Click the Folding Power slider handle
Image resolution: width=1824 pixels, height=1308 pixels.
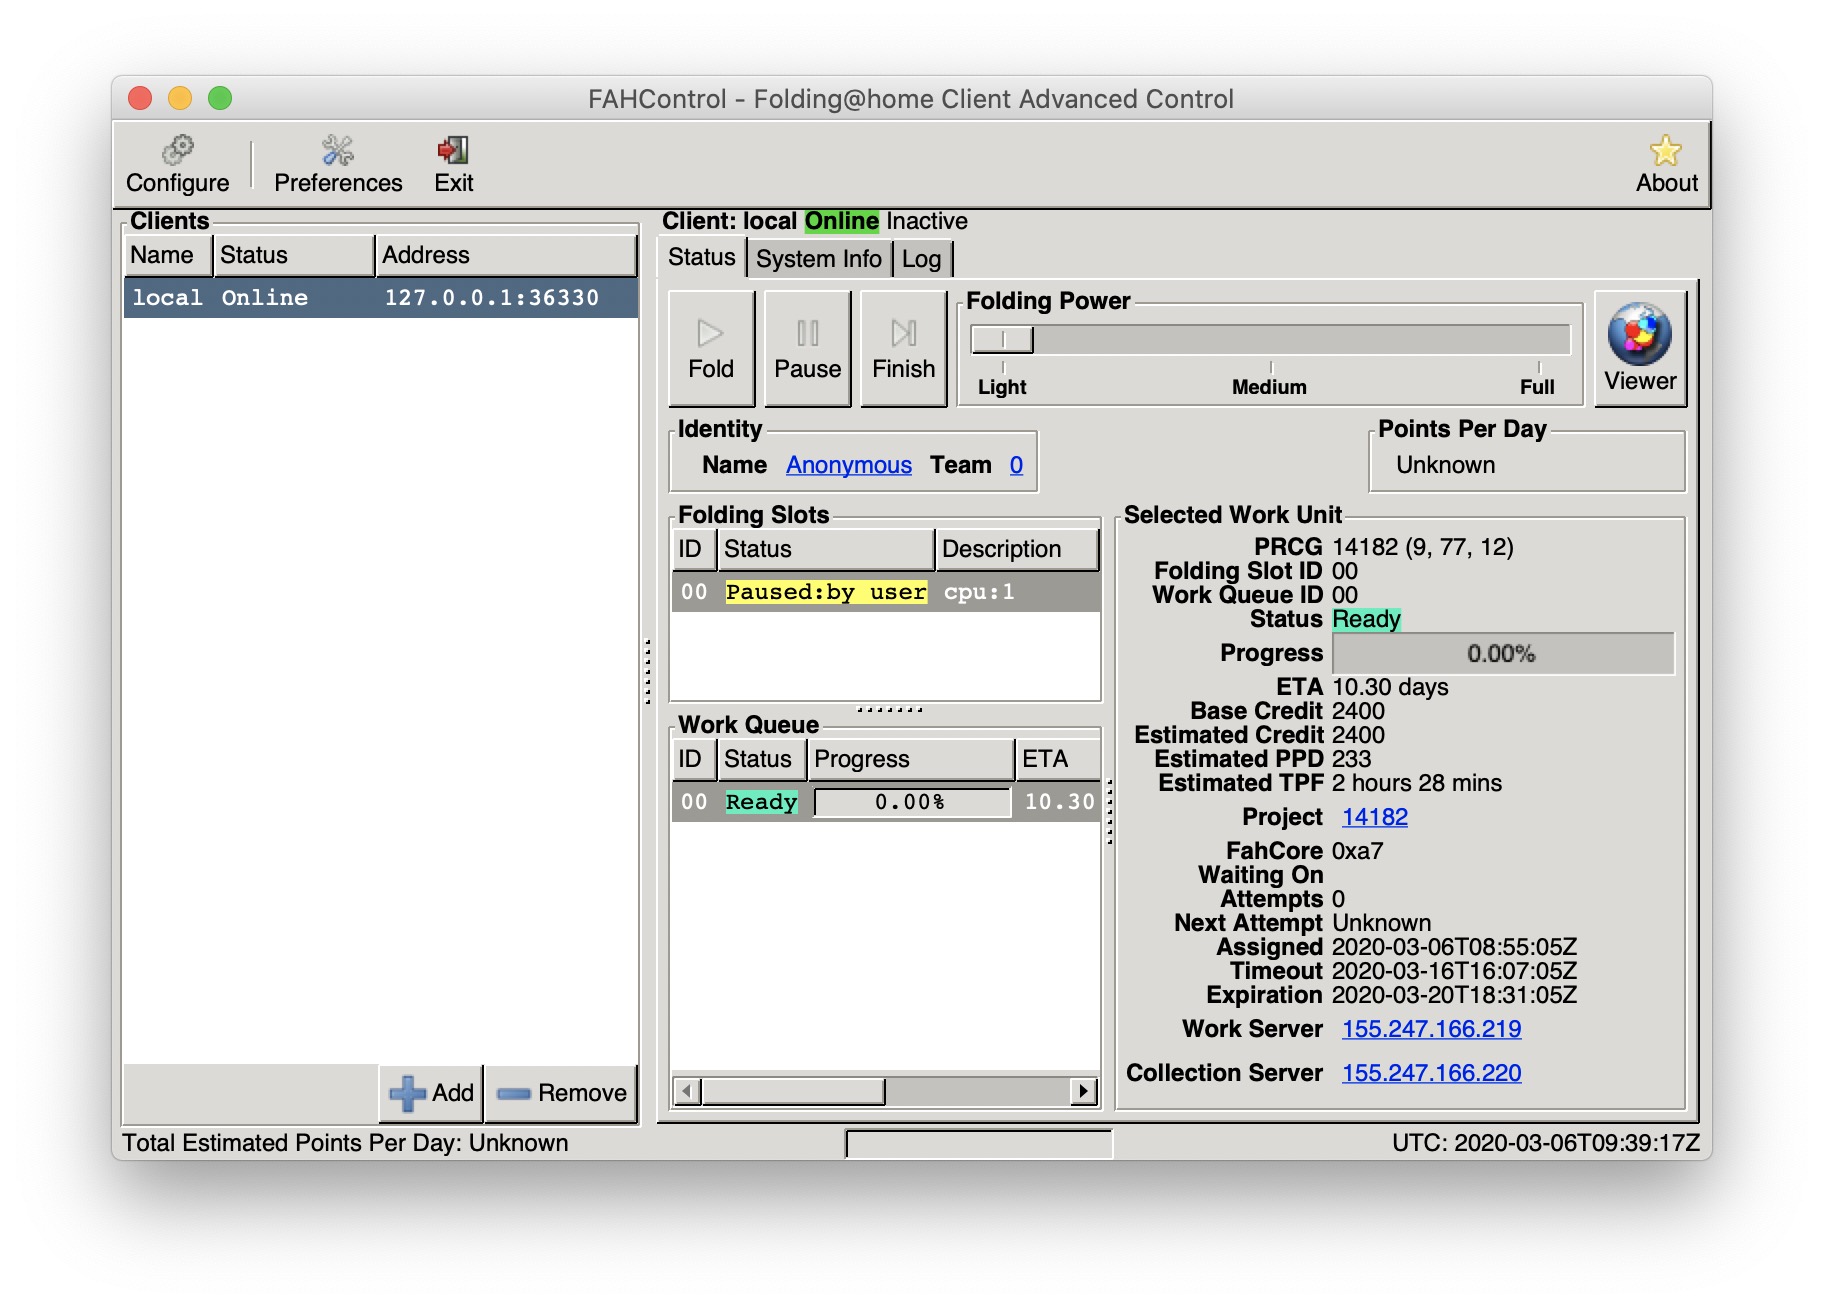1003,340
